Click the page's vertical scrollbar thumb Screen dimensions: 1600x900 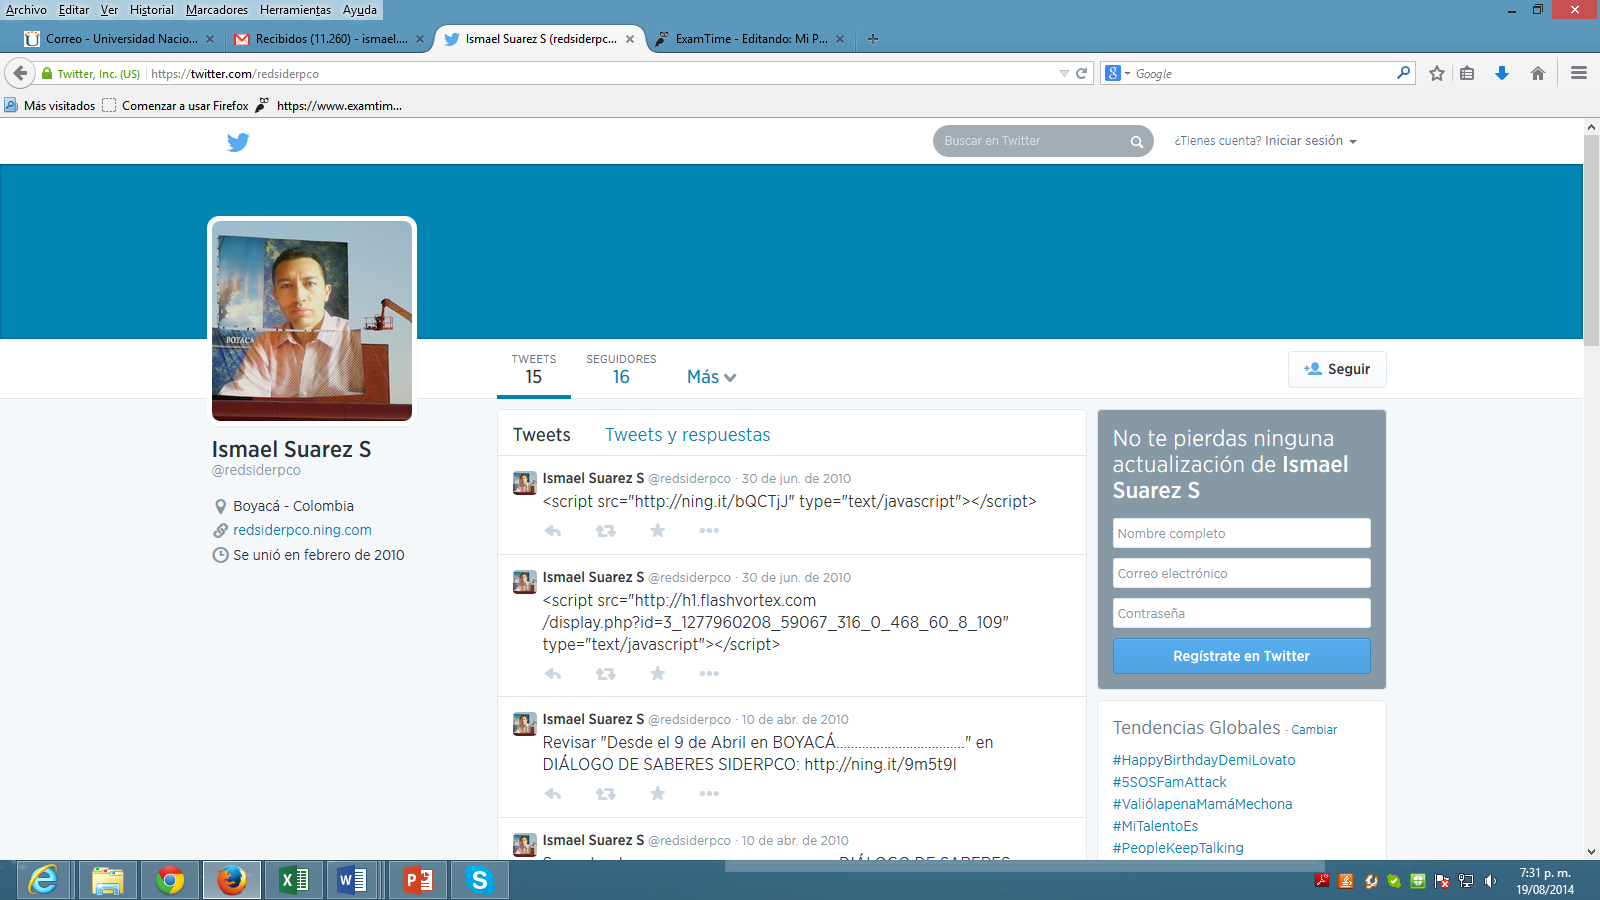(x=1591, y=240)
